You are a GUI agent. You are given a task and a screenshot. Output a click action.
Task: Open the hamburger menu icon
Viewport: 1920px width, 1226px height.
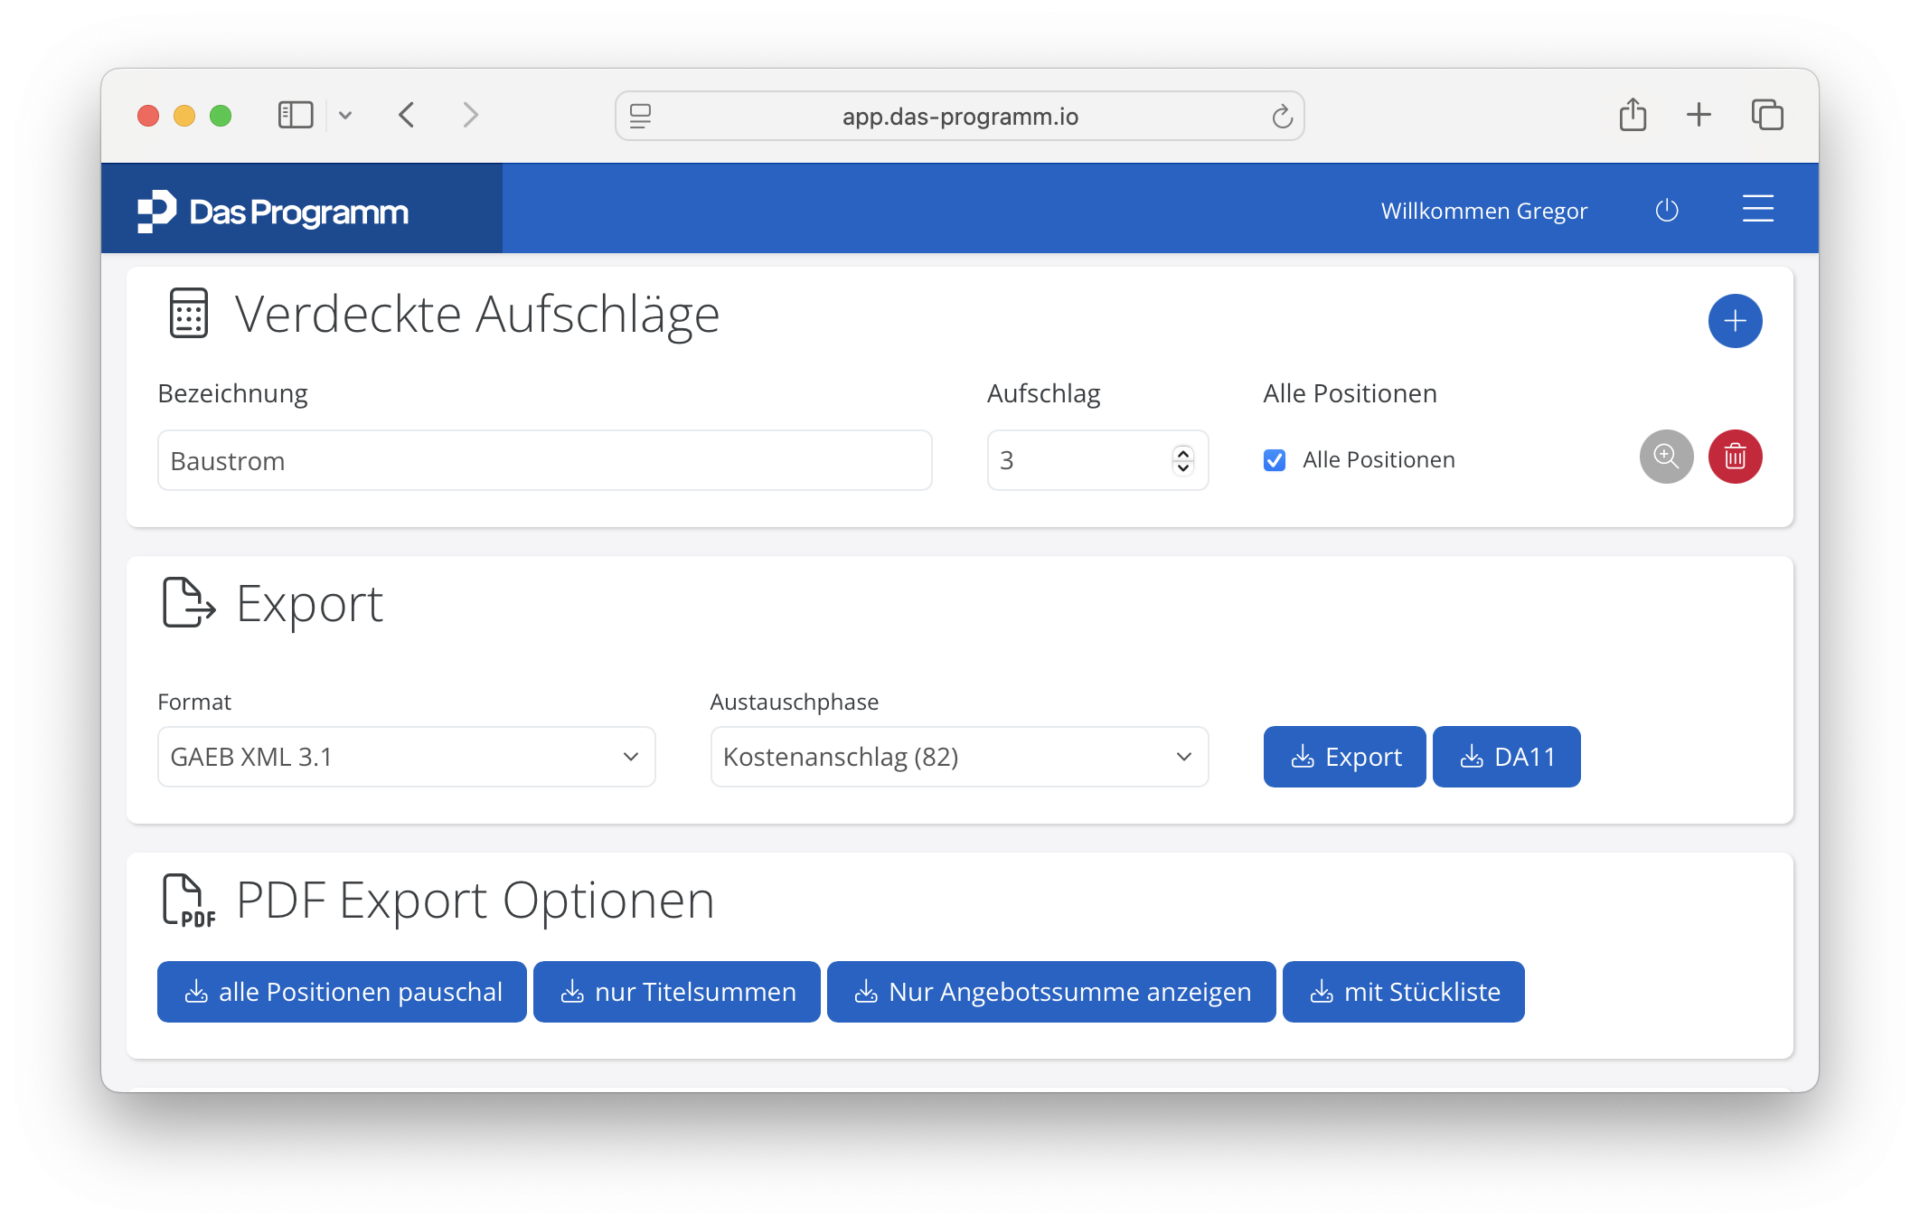1757,209
